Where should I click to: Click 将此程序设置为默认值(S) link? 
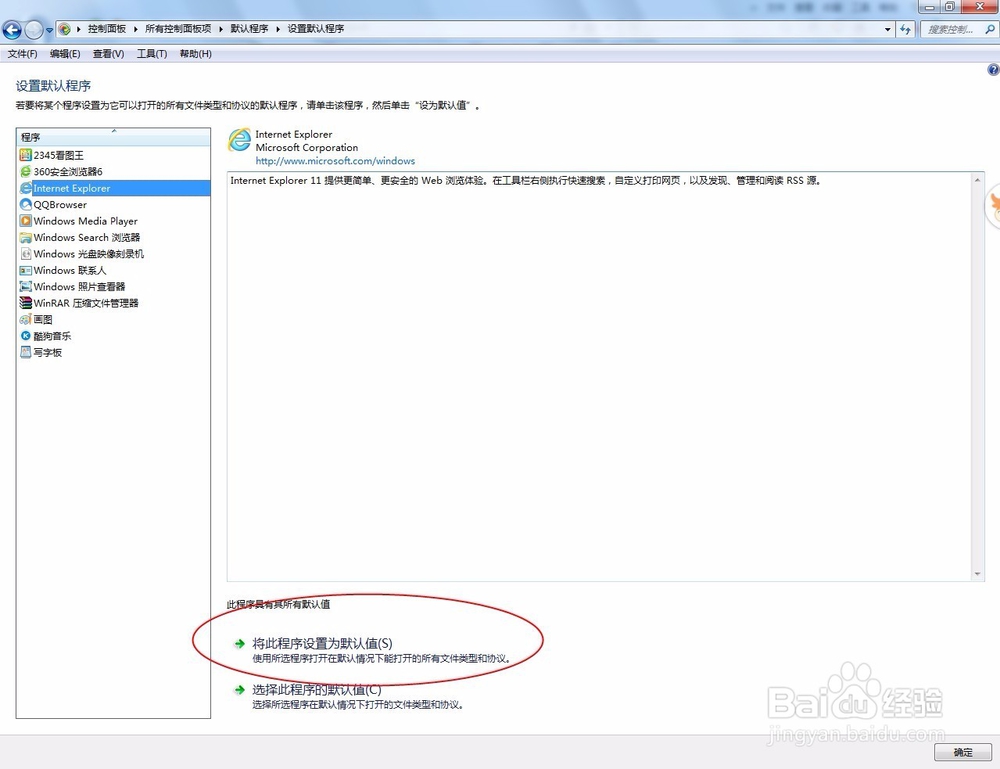pos(322,643)
